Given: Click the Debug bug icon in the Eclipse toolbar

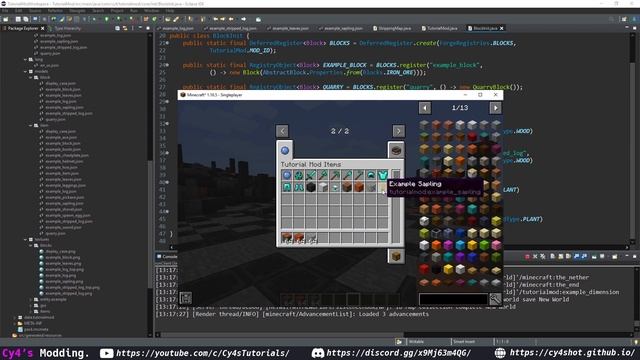Looking at the screenshot, I should coord(94,19).
